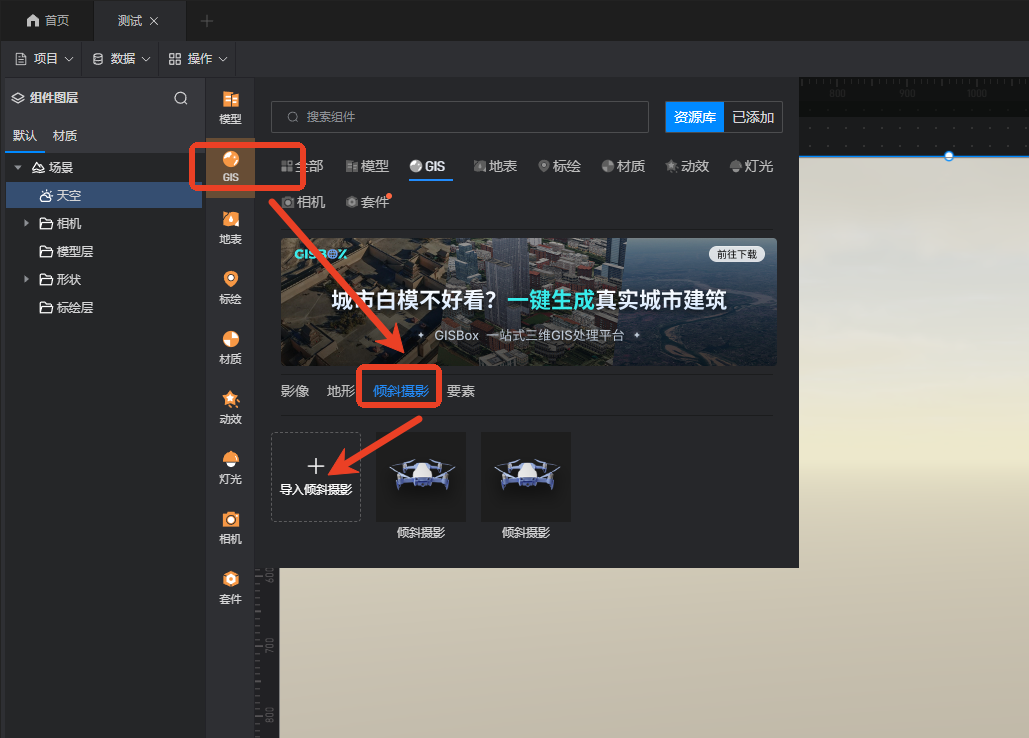This screenshot has width=1029, height=738.
Task: Click the 前往下载 button on banner
Action: pyautogui.click(x=736, y=255)
